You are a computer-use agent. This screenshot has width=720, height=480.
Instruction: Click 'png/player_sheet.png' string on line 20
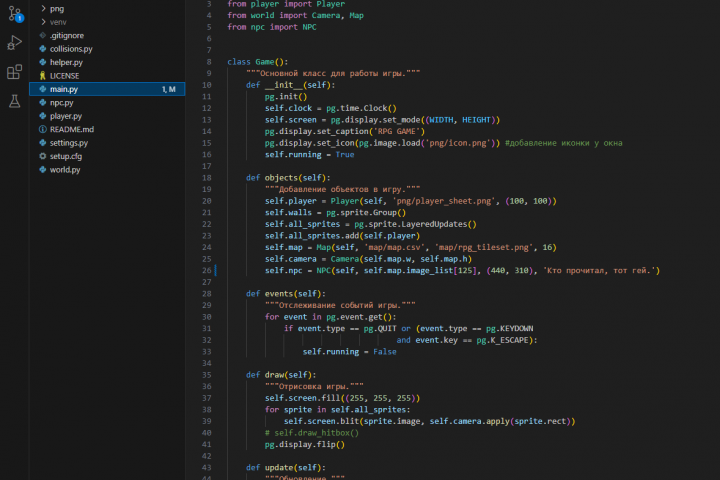[x=444, y=201]
